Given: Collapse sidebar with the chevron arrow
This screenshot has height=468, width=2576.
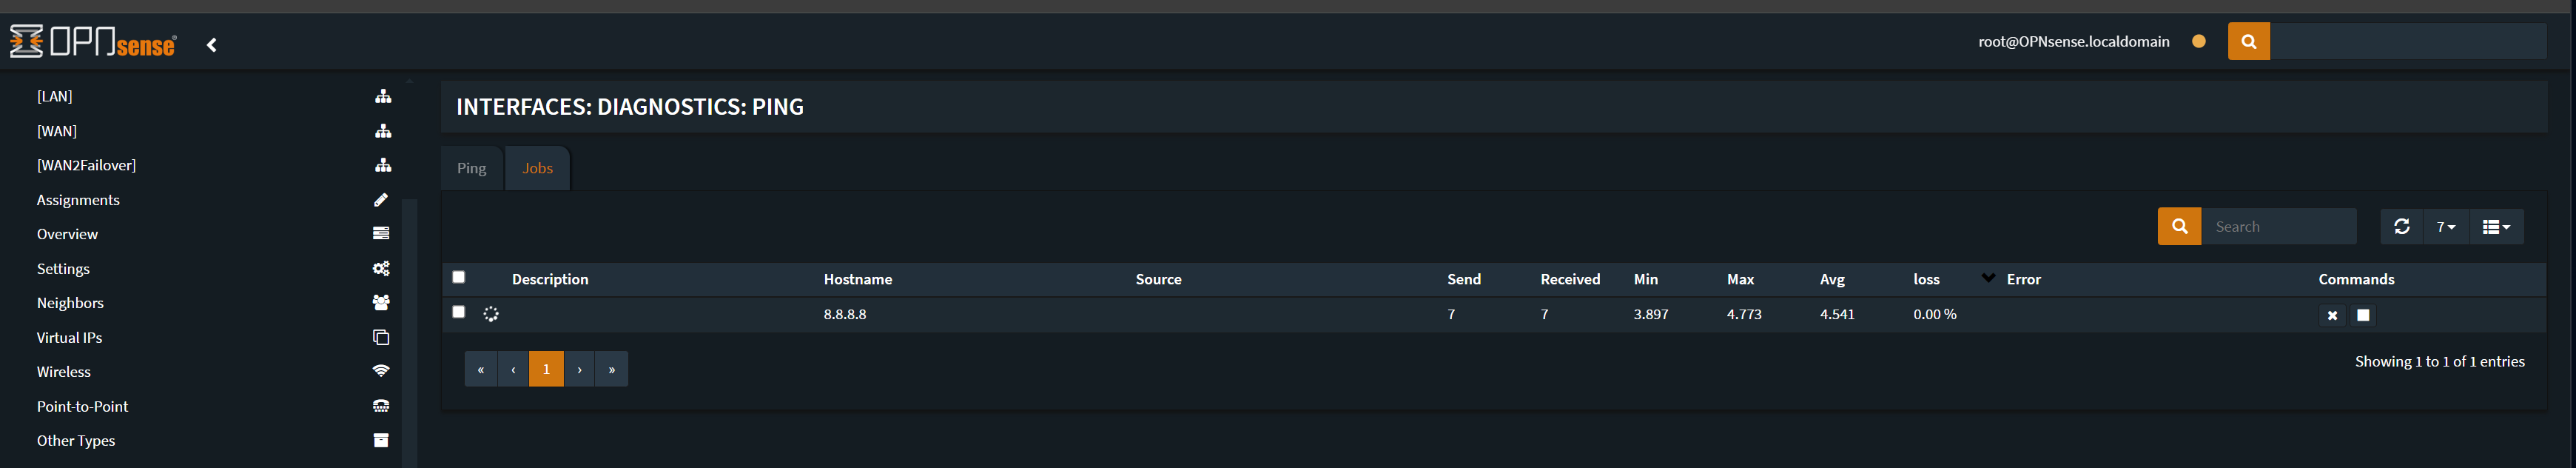Looking at the screenshot, I should pyautogui.click(x=212, y=45).
